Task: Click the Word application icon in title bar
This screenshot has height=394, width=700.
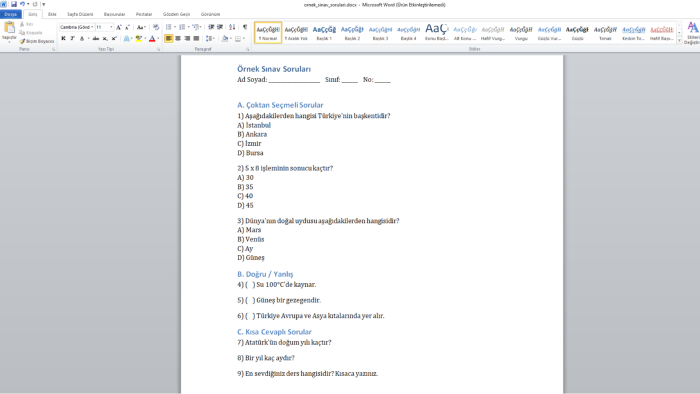Action: [4, 4]
